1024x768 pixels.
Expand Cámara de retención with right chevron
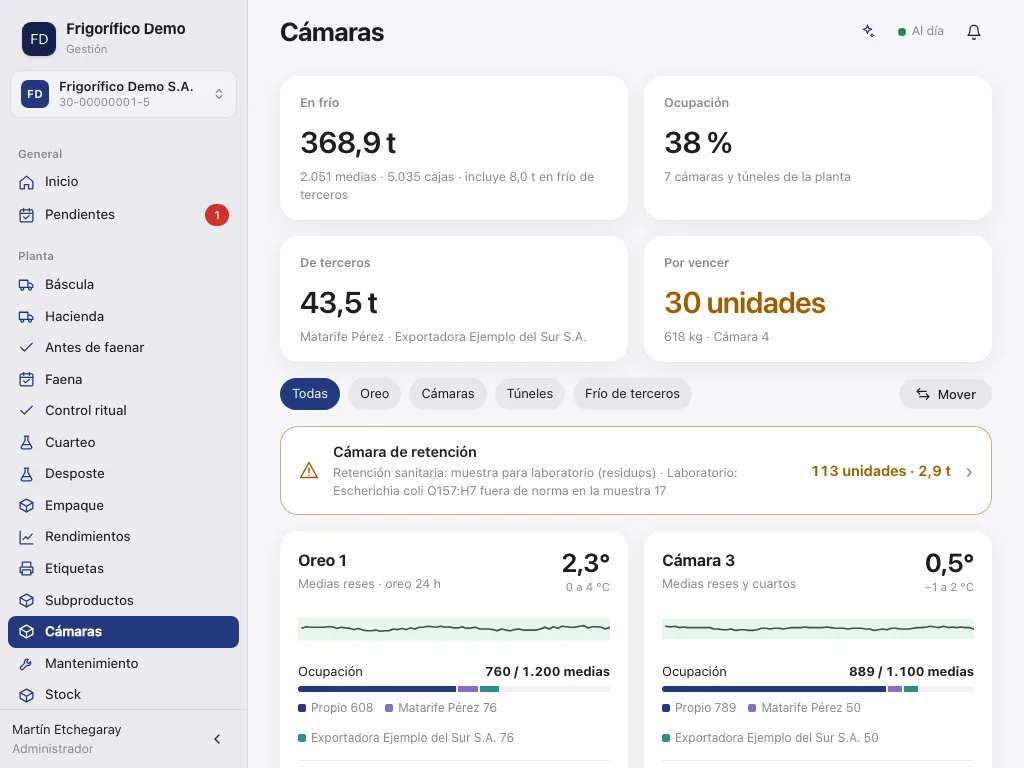pyautogui.click(x=969, y=472)
